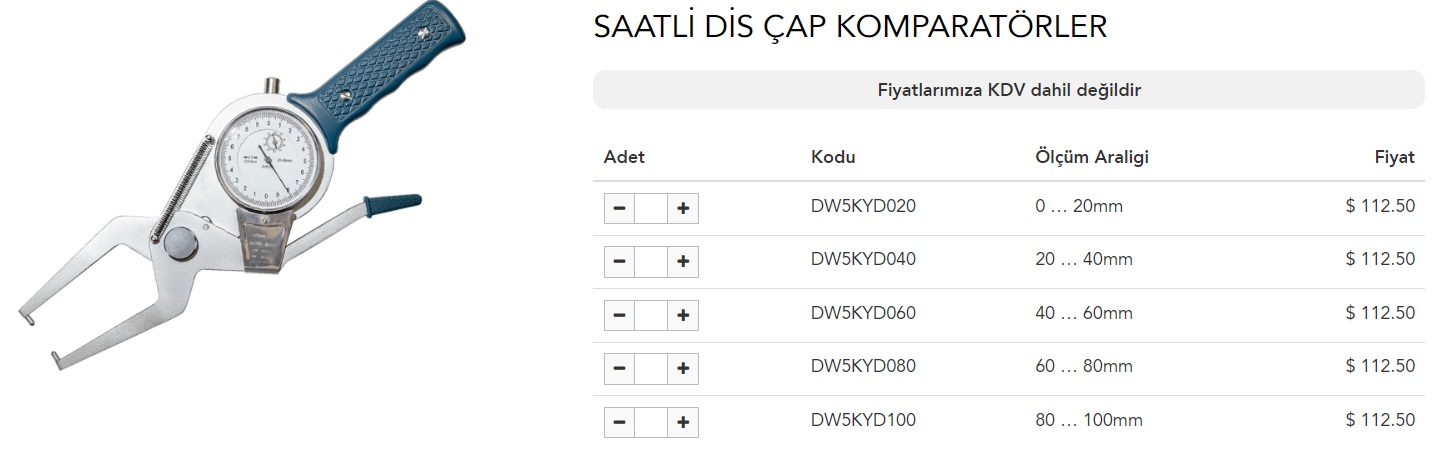Click plus icon for DW5KYD100

[683, 422]
